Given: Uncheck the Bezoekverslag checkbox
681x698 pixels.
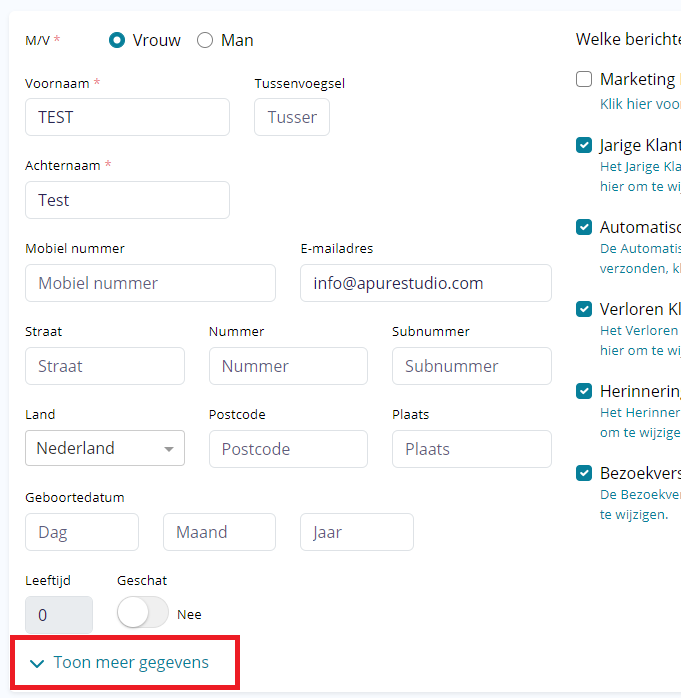Looking at the screenshot, I should (x=584, y=473).
